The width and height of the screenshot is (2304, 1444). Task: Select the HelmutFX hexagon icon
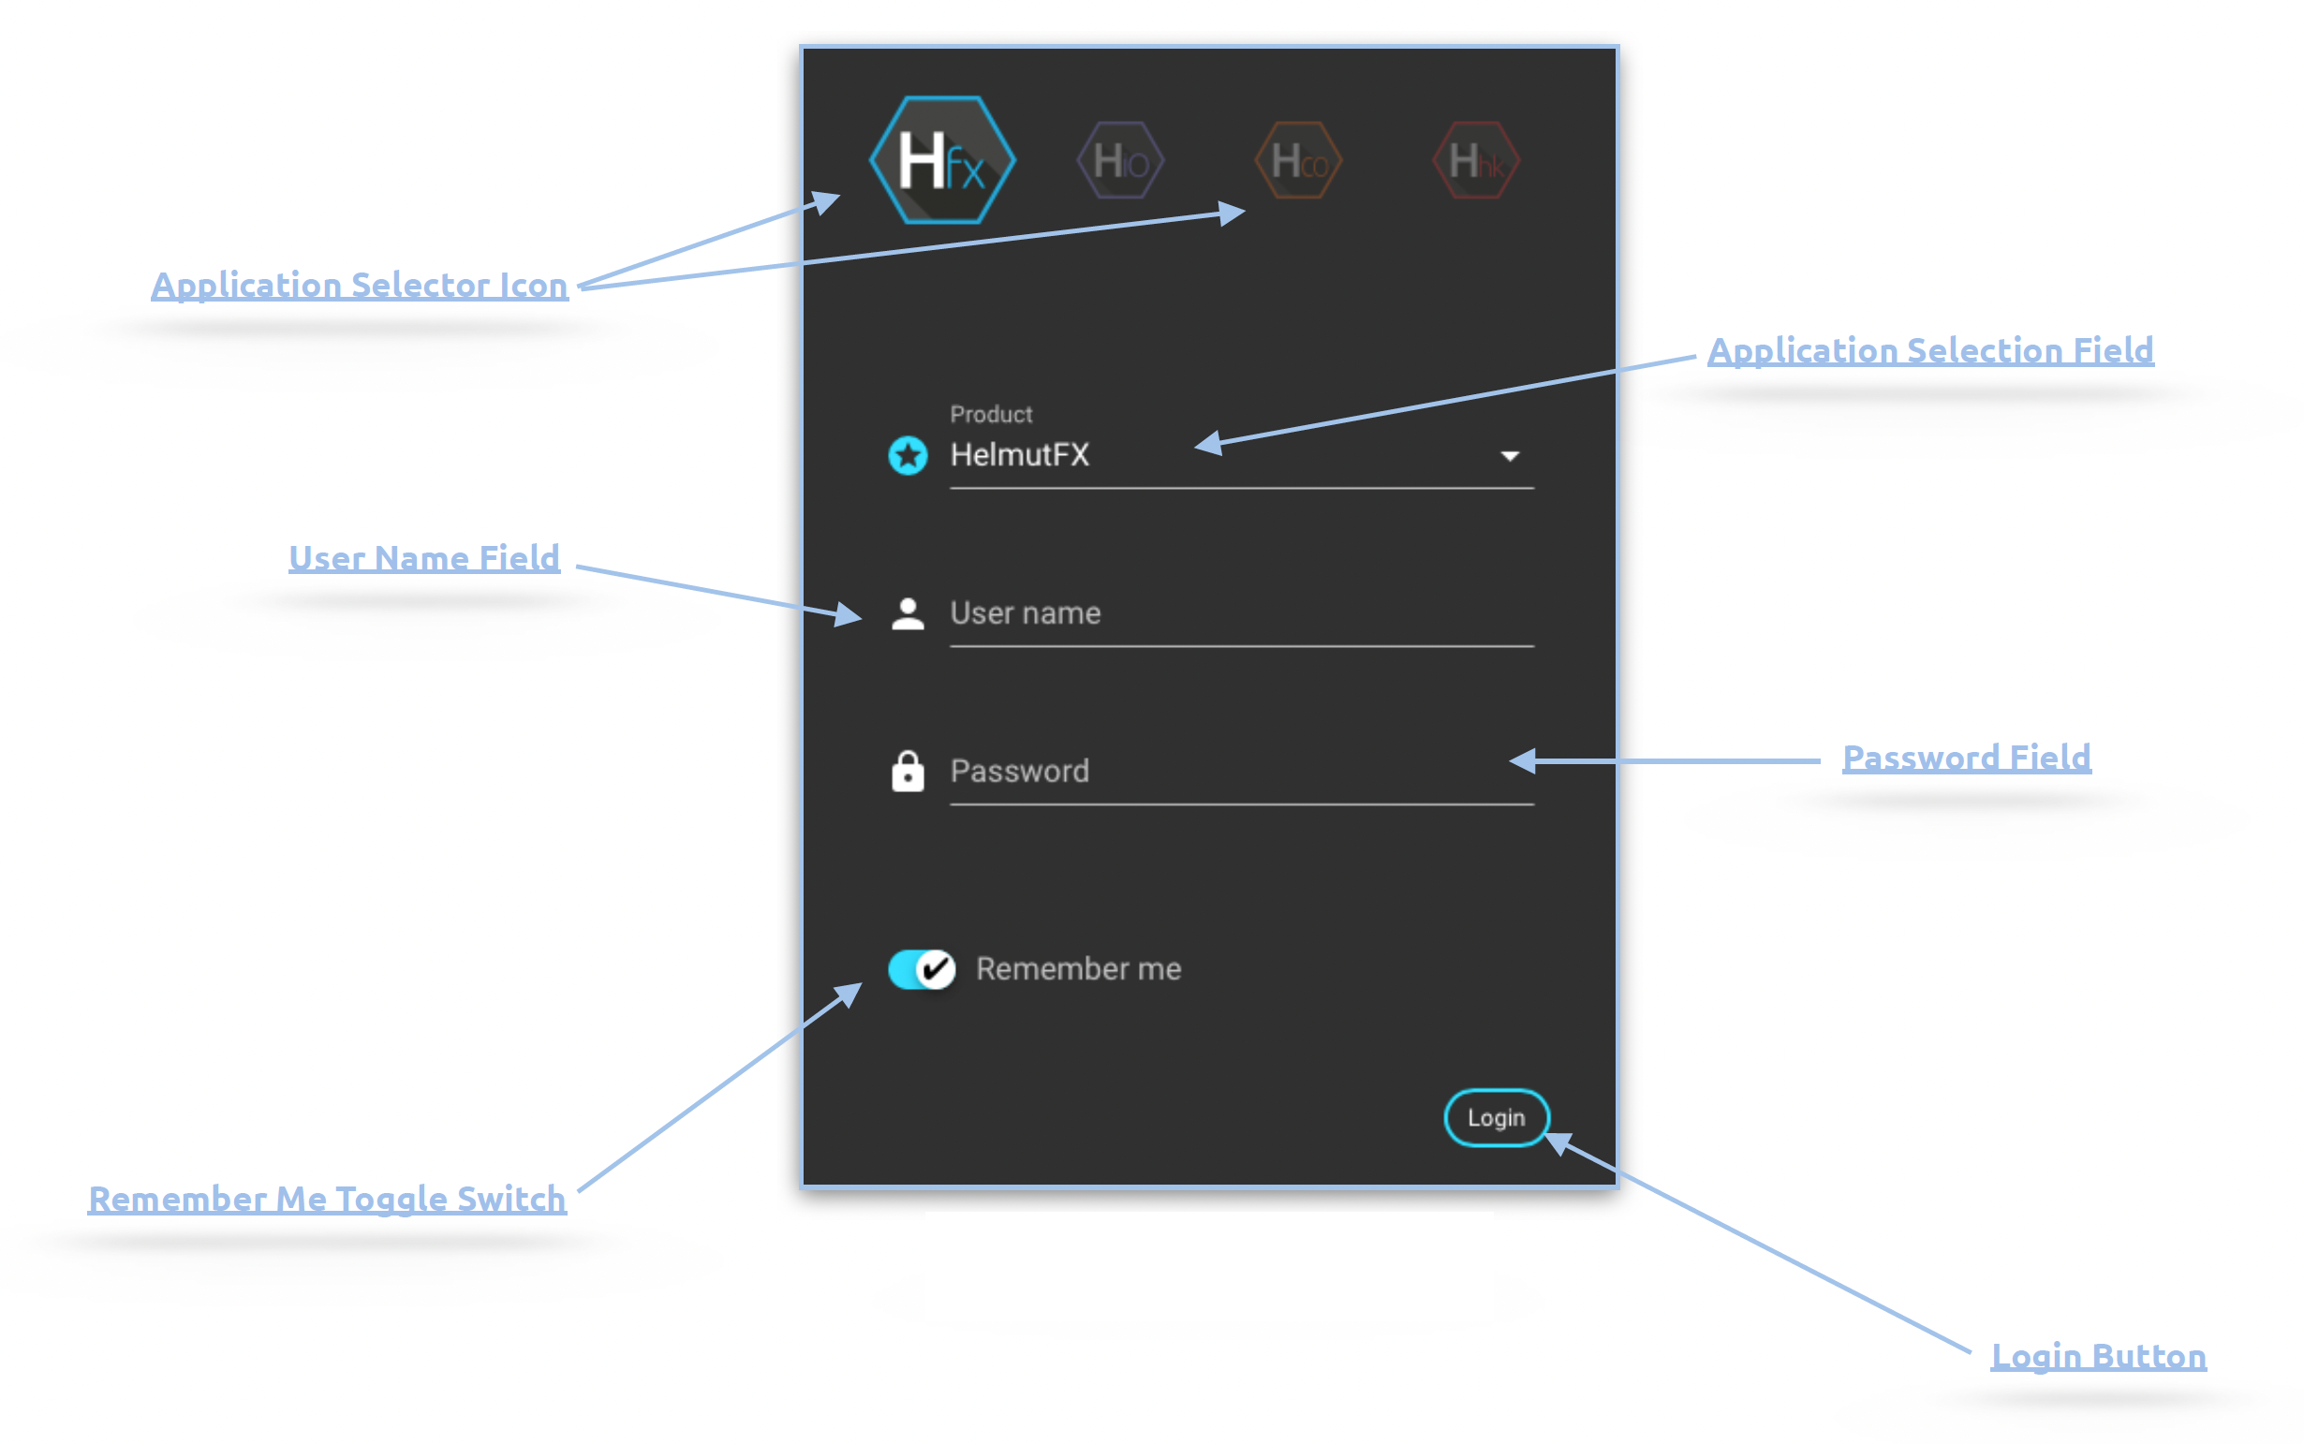click(942, 160)
